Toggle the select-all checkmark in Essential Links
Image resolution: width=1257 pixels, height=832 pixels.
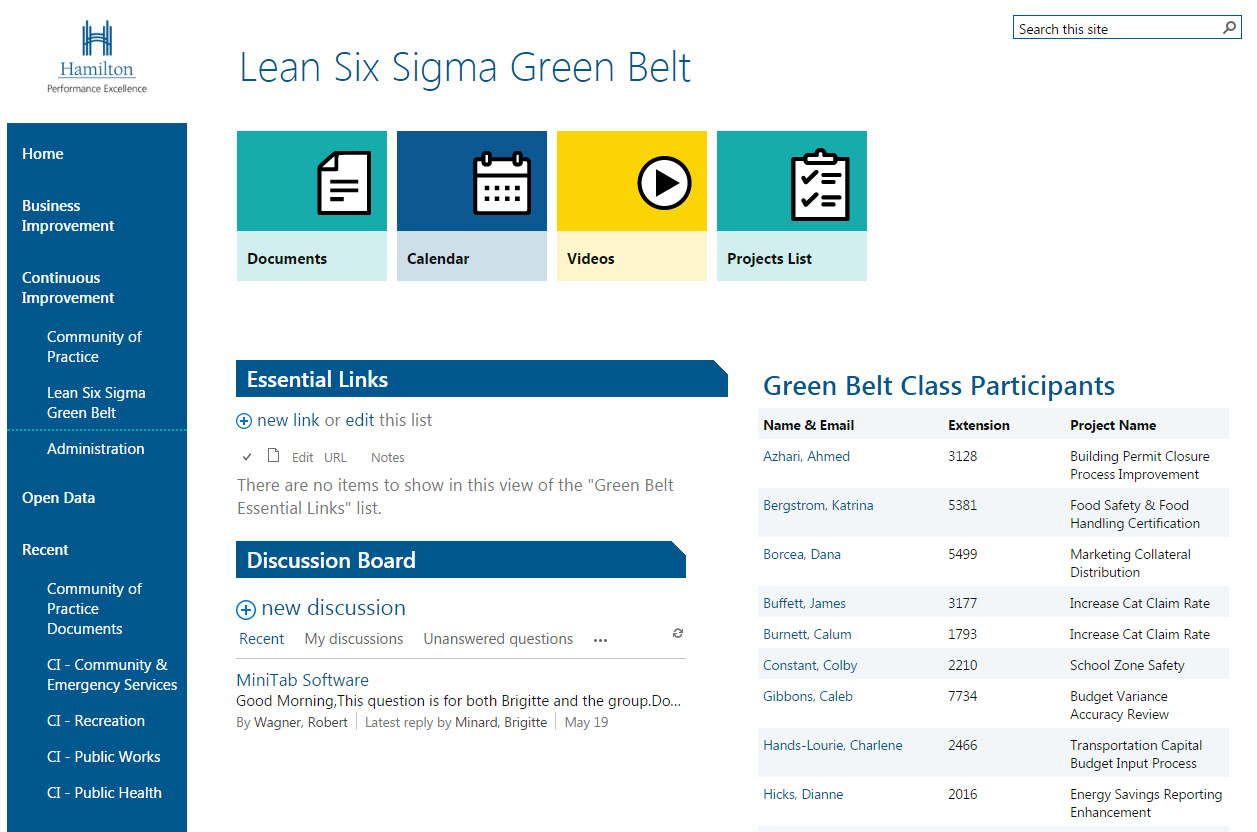pyautogui.click(x=247, y=457)
